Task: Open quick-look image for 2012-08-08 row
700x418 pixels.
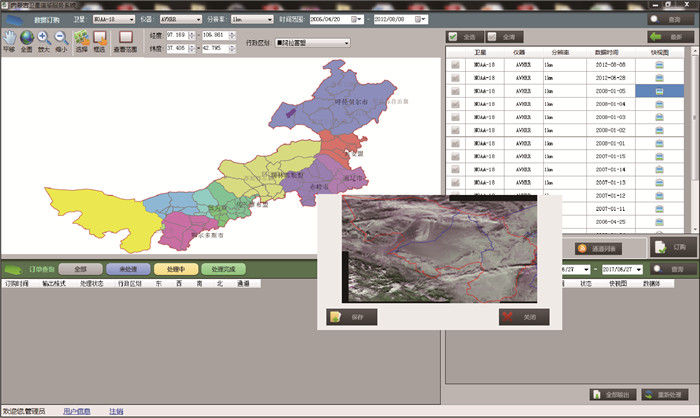Action: pyautogui.click(x=660, y=64)
